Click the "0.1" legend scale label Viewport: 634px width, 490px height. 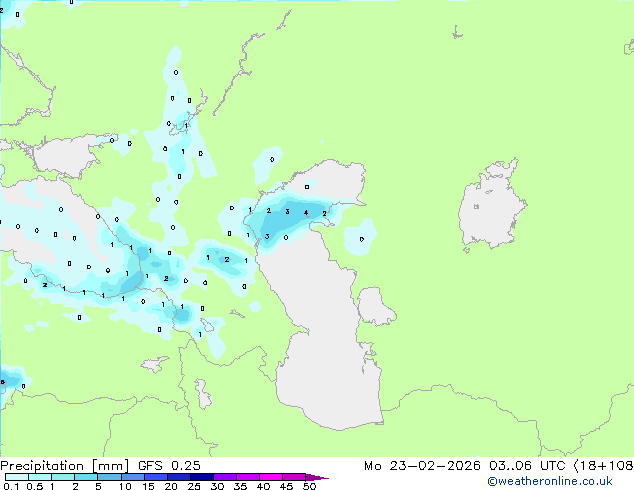(x=11, y=486)
